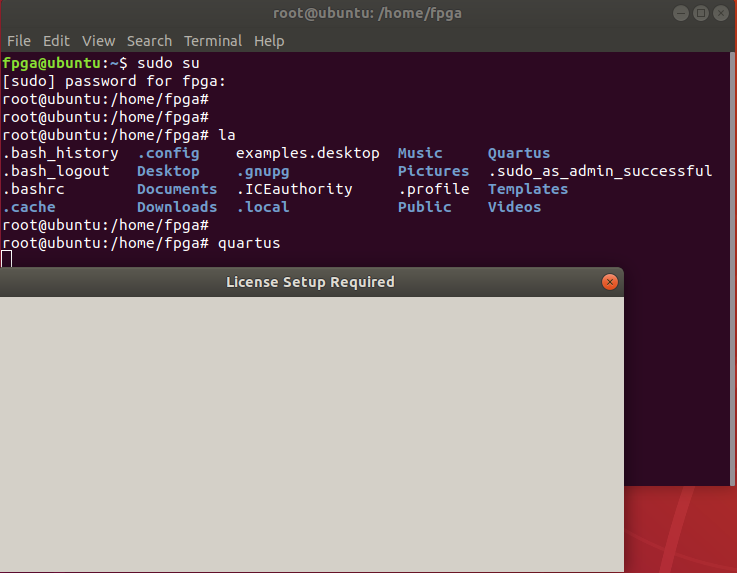Close the root@ubuntu terminal window
This screenshot has width=737, height=573.
[x=721, y=13]
